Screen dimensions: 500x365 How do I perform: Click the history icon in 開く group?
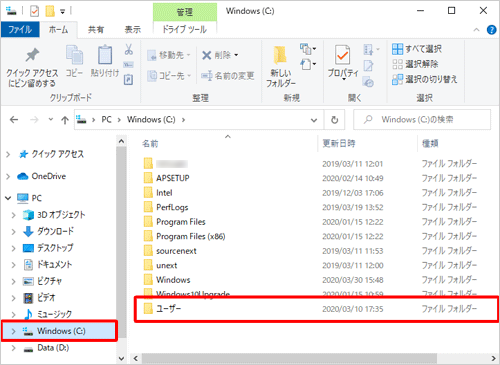tap(368, 82)
